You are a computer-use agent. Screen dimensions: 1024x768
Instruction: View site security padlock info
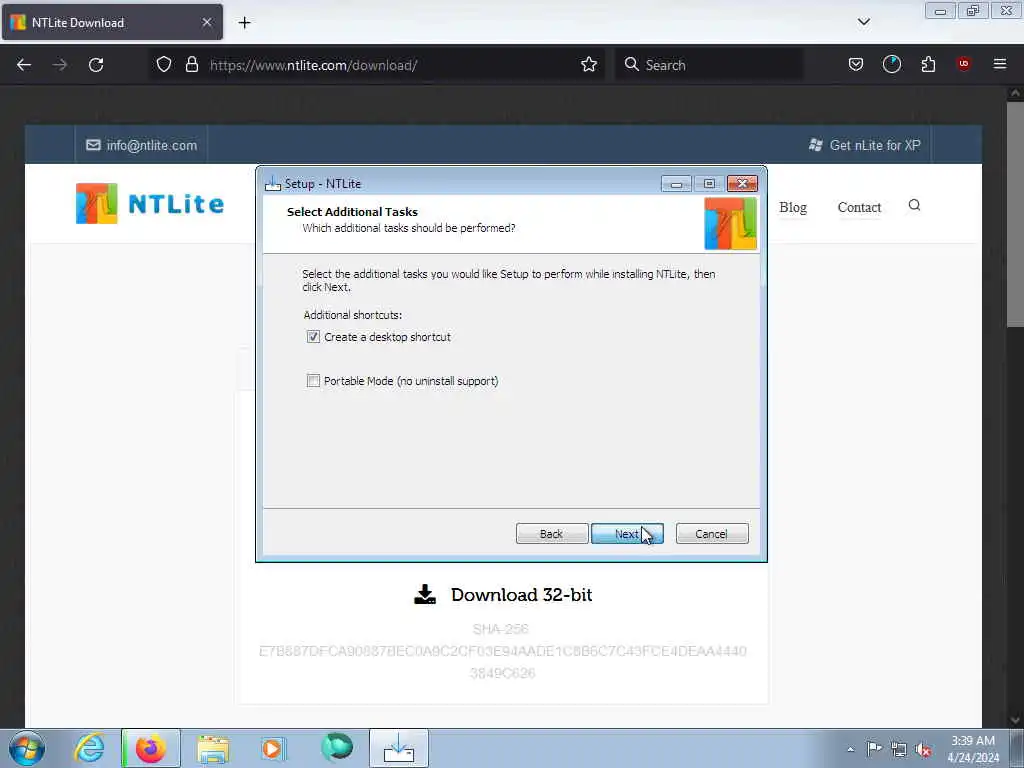[x=191, y=65]
